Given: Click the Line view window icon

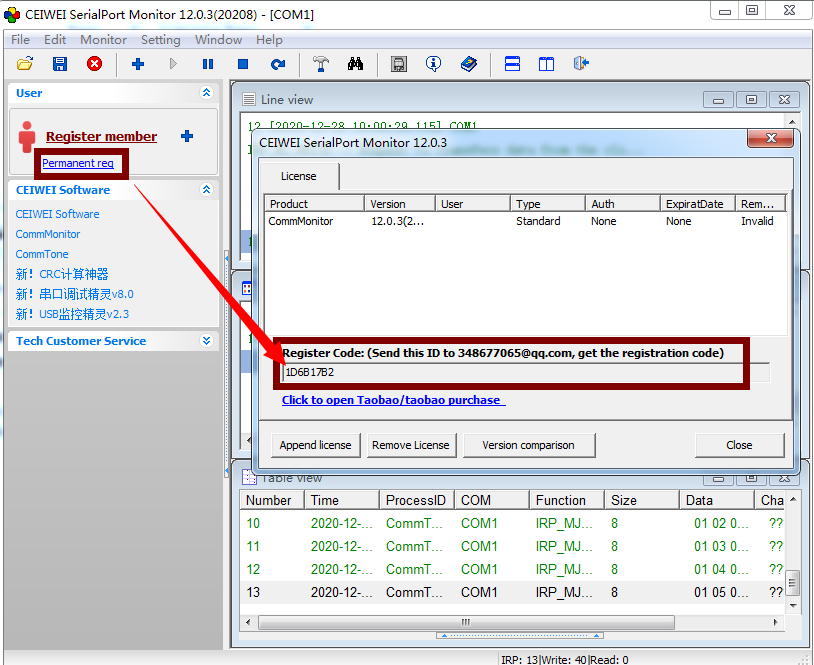Looking at the screenshot, I should pos(249,99).
